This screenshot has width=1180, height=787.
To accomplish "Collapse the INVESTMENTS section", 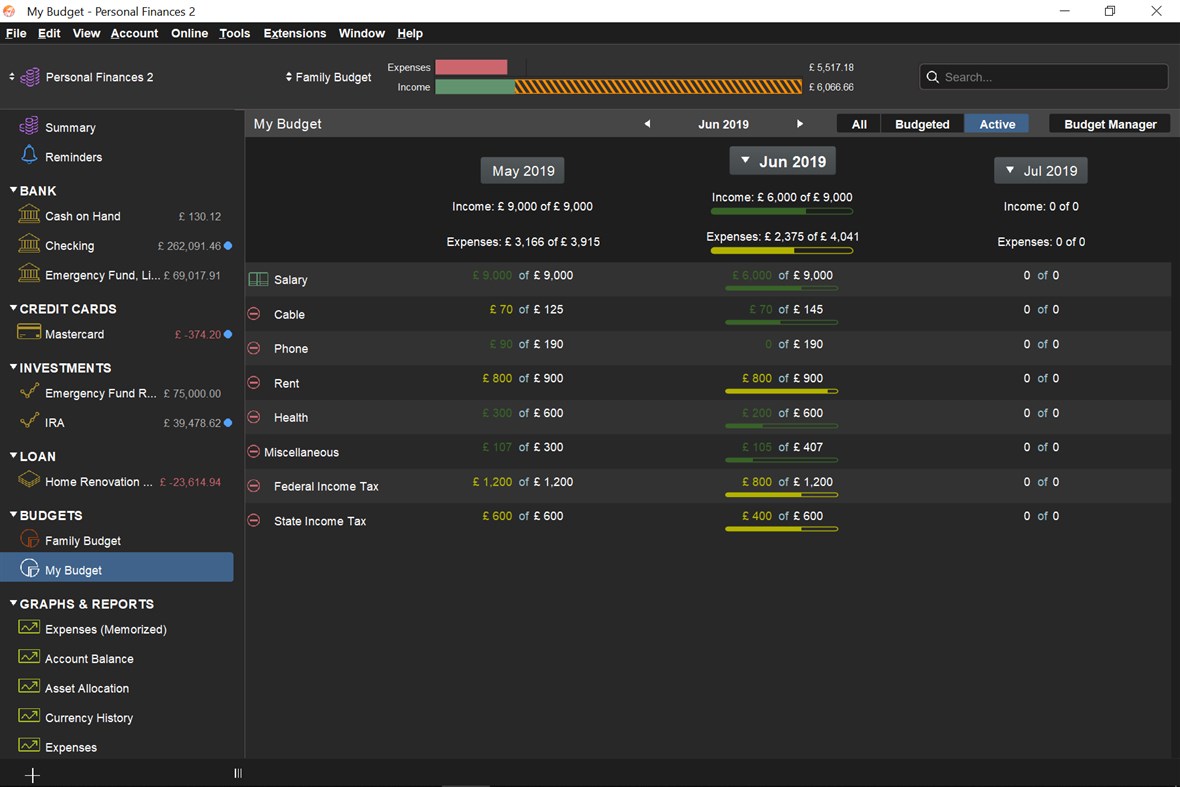I will click(14, 367).
